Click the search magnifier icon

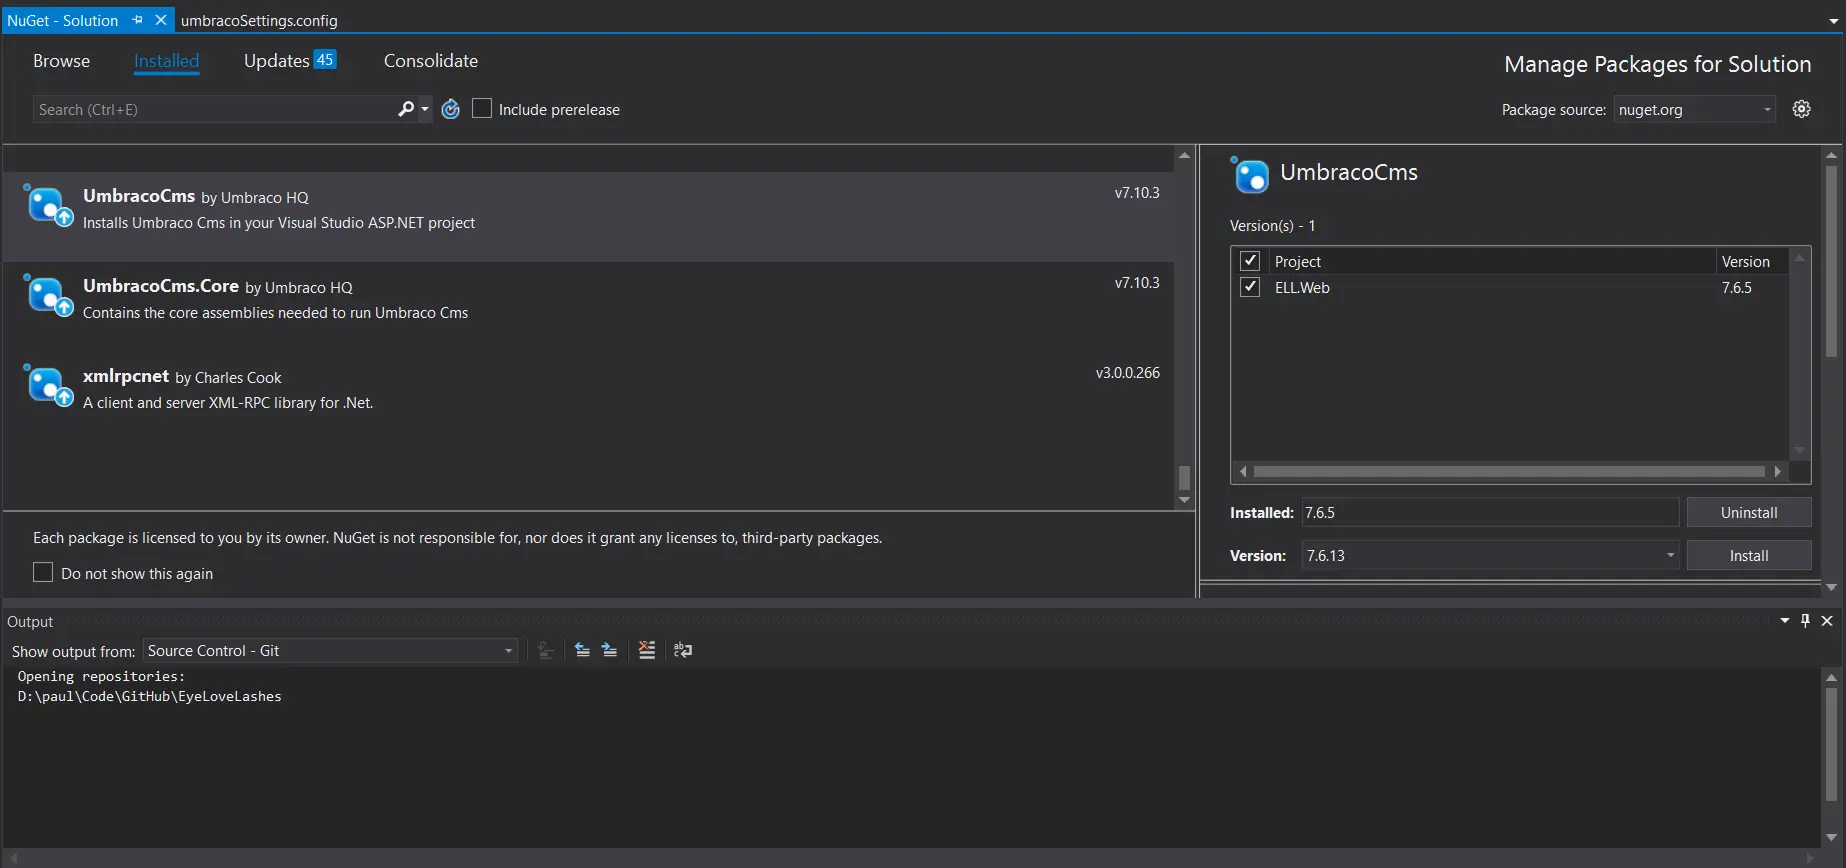405,109
